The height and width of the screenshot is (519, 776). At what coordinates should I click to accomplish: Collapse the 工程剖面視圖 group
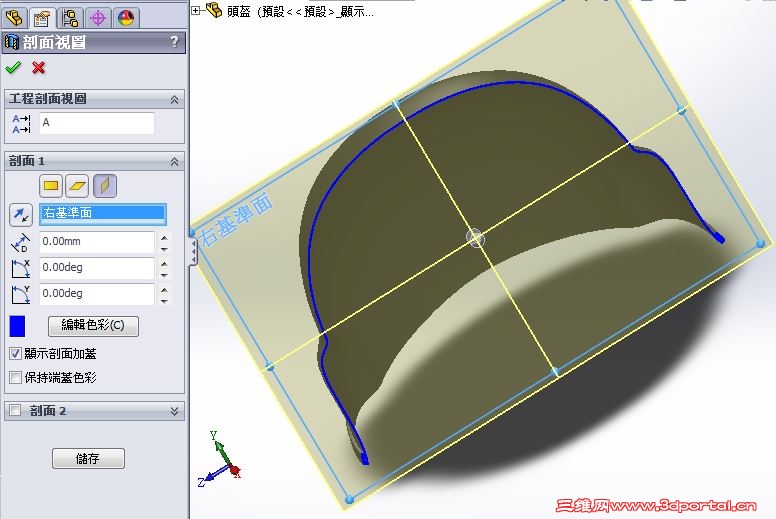[x=174, y=99]
